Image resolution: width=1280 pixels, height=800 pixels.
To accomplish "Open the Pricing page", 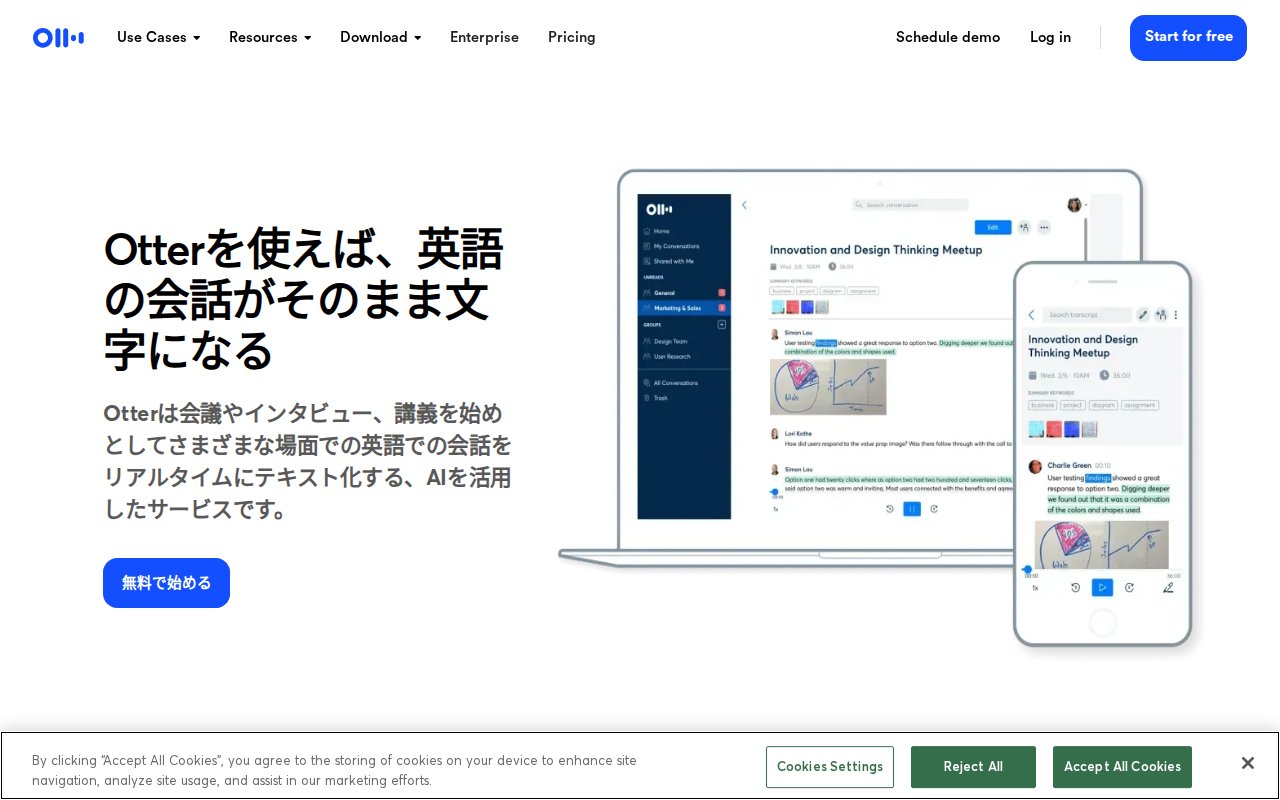I will [572, 37].
